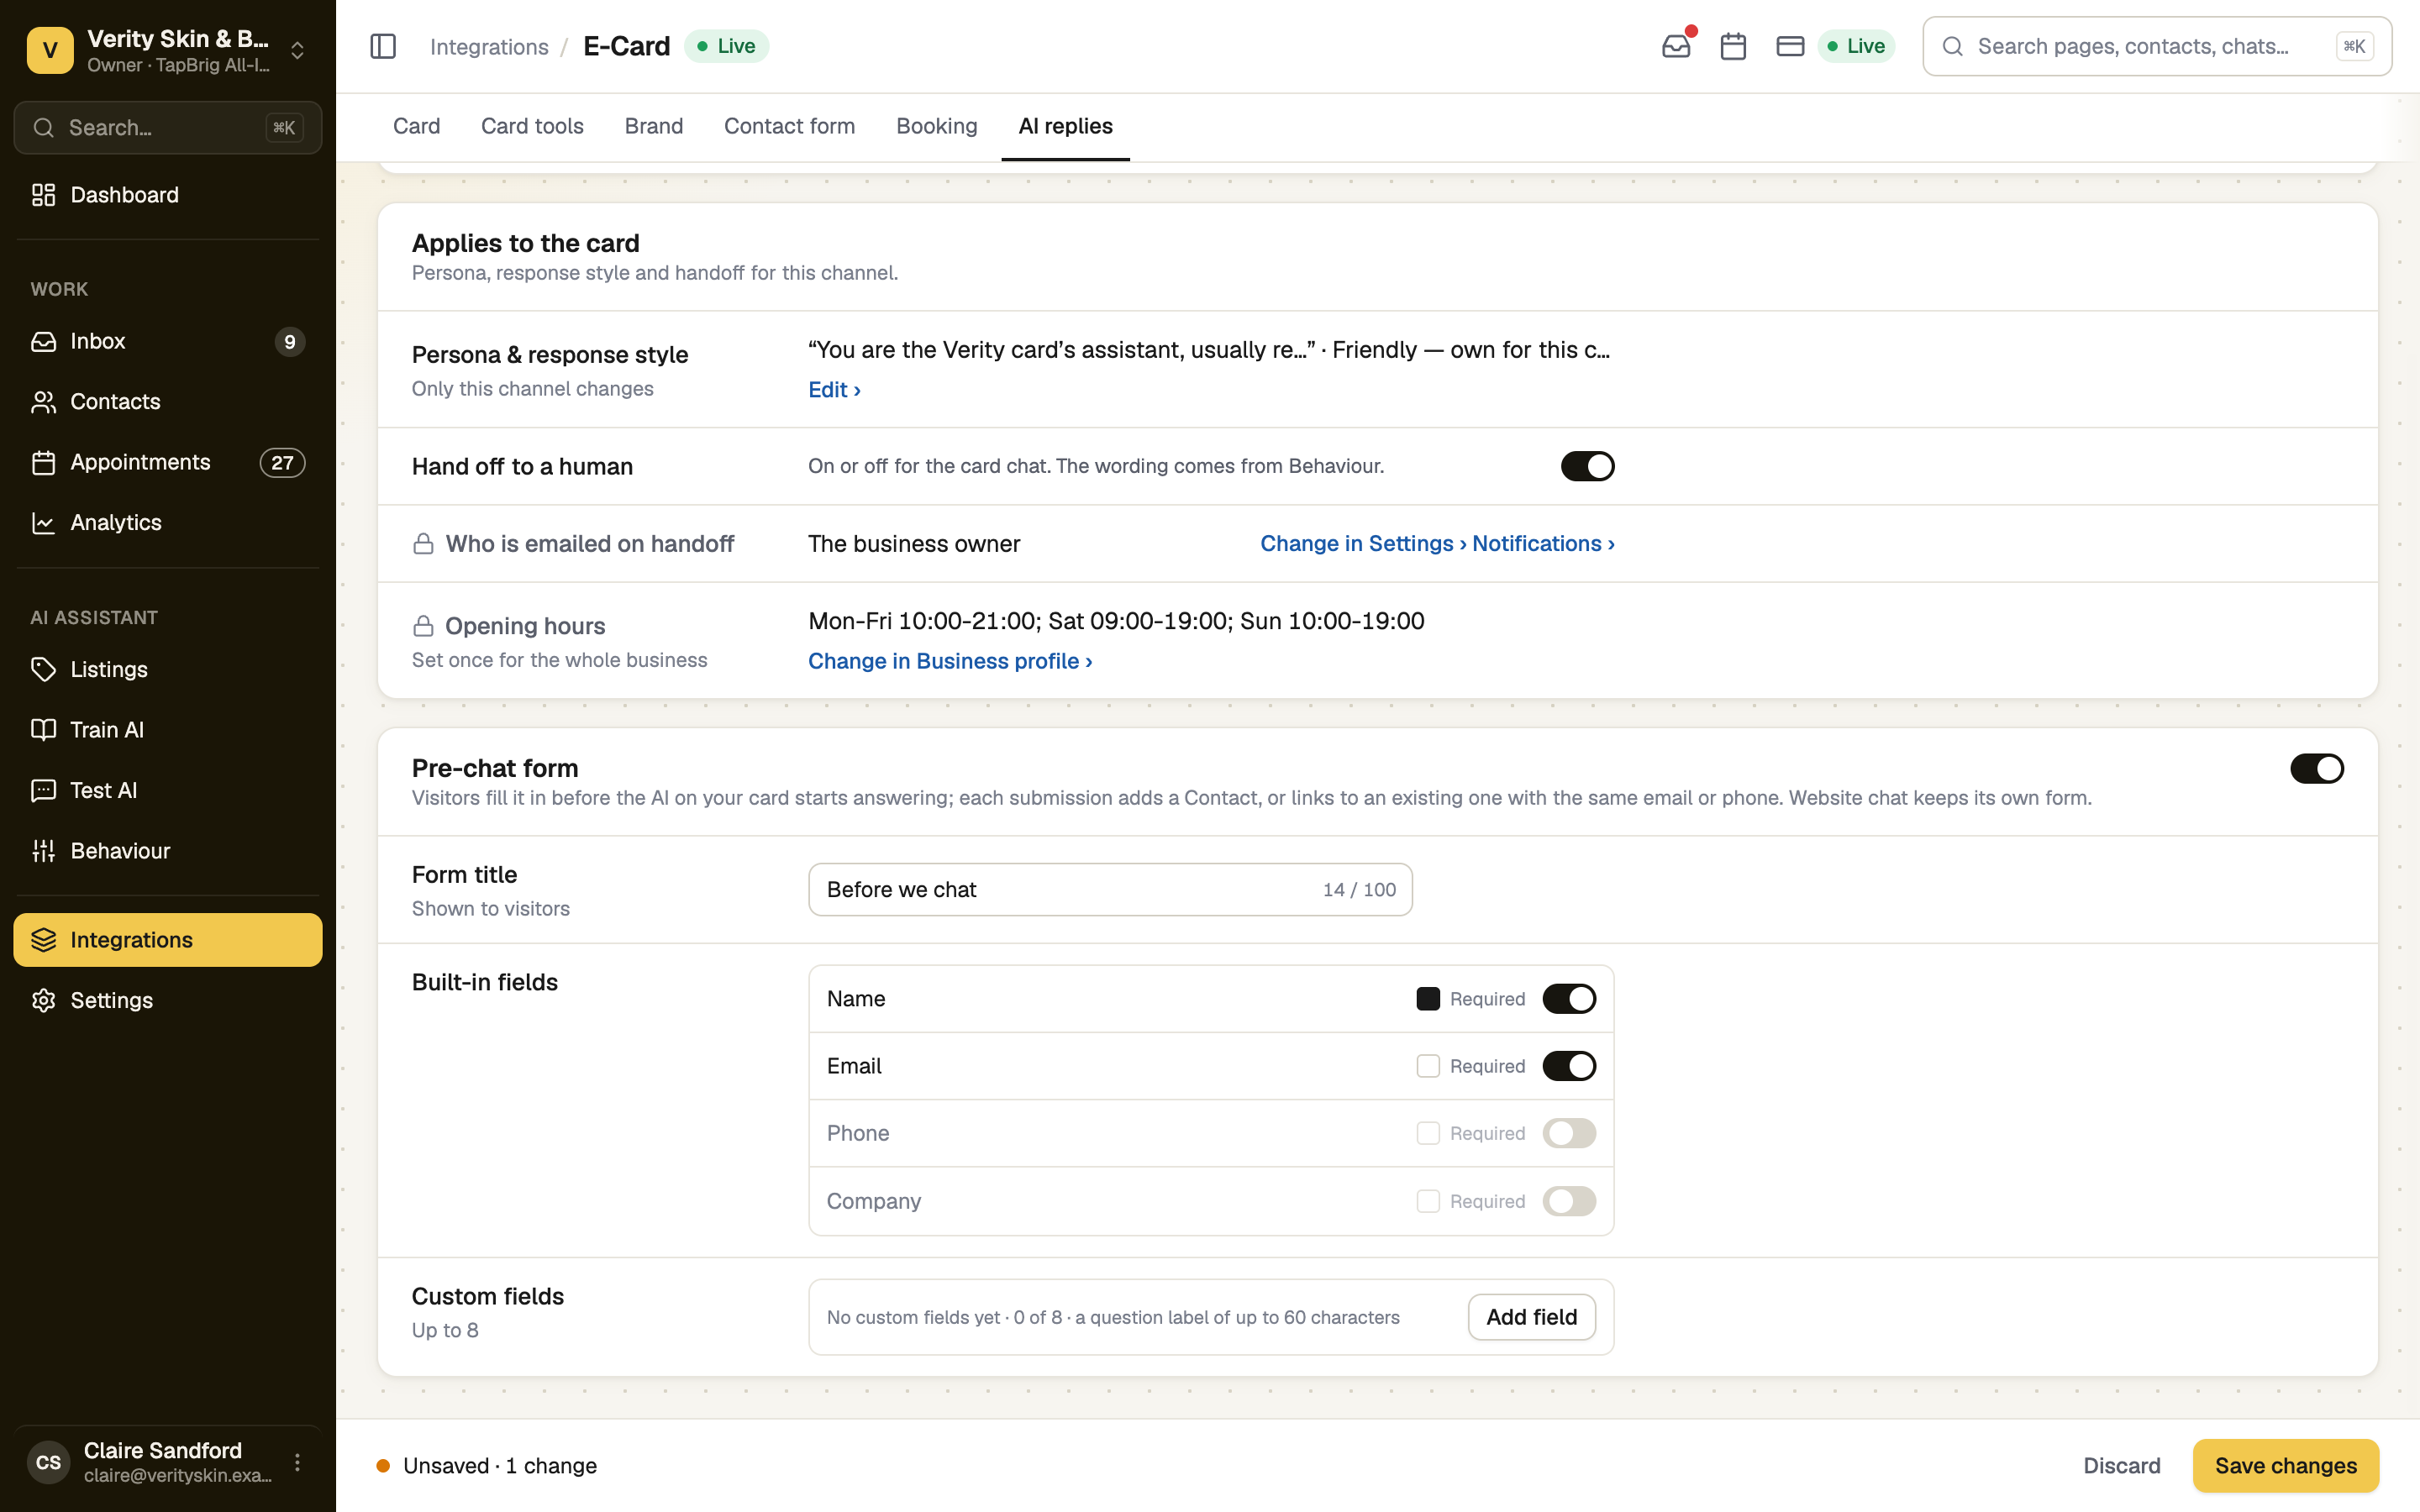The image size is (2420, 1512).
Task: Open Change in Business profile link
Action: point(950,661)
